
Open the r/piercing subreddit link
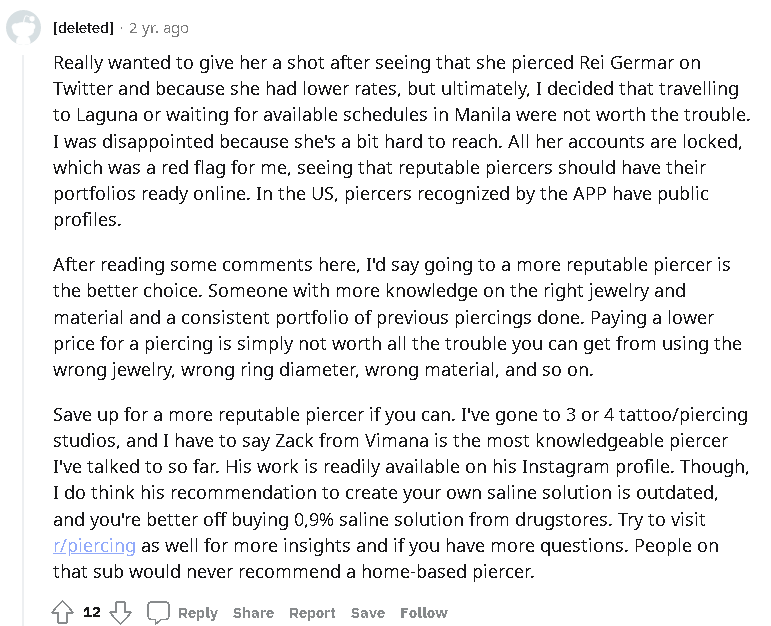coord(94,546)
